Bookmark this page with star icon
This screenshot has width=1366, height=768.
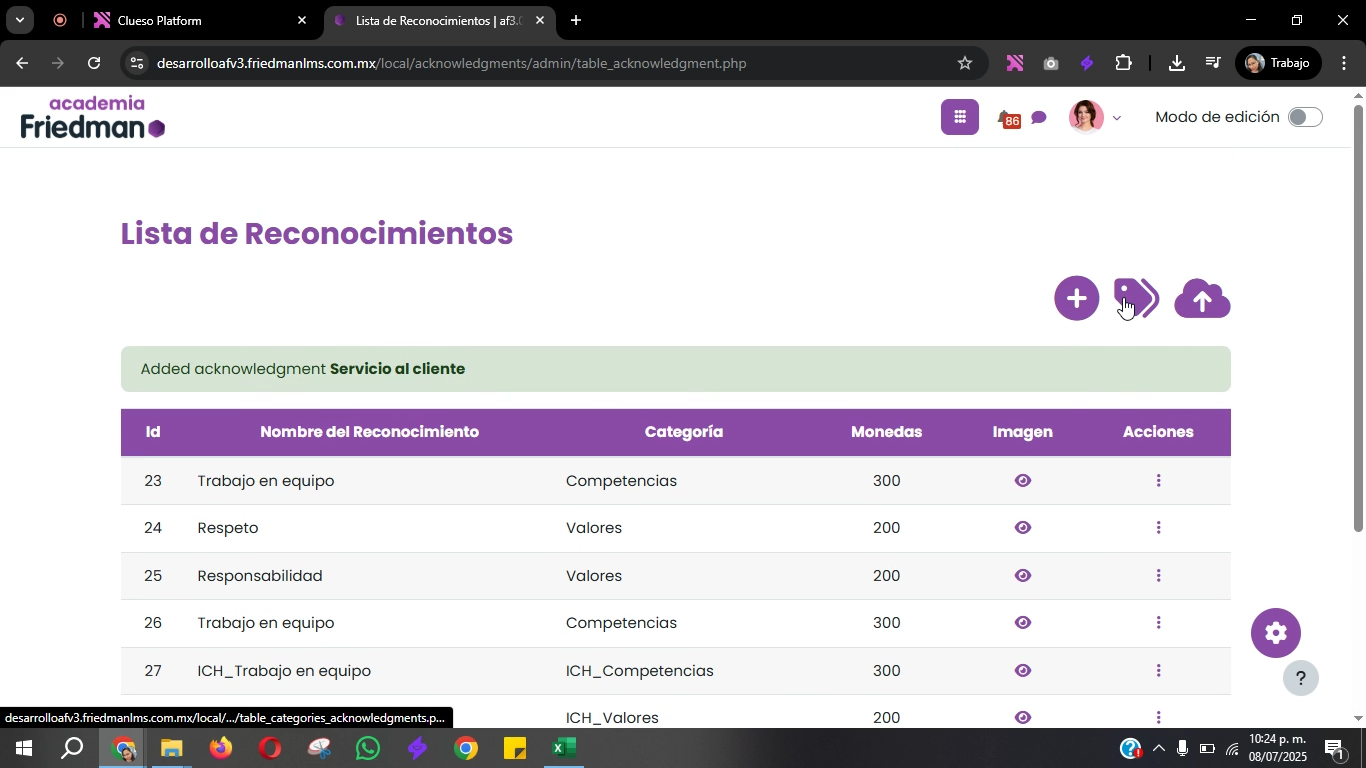coord(965,63)
